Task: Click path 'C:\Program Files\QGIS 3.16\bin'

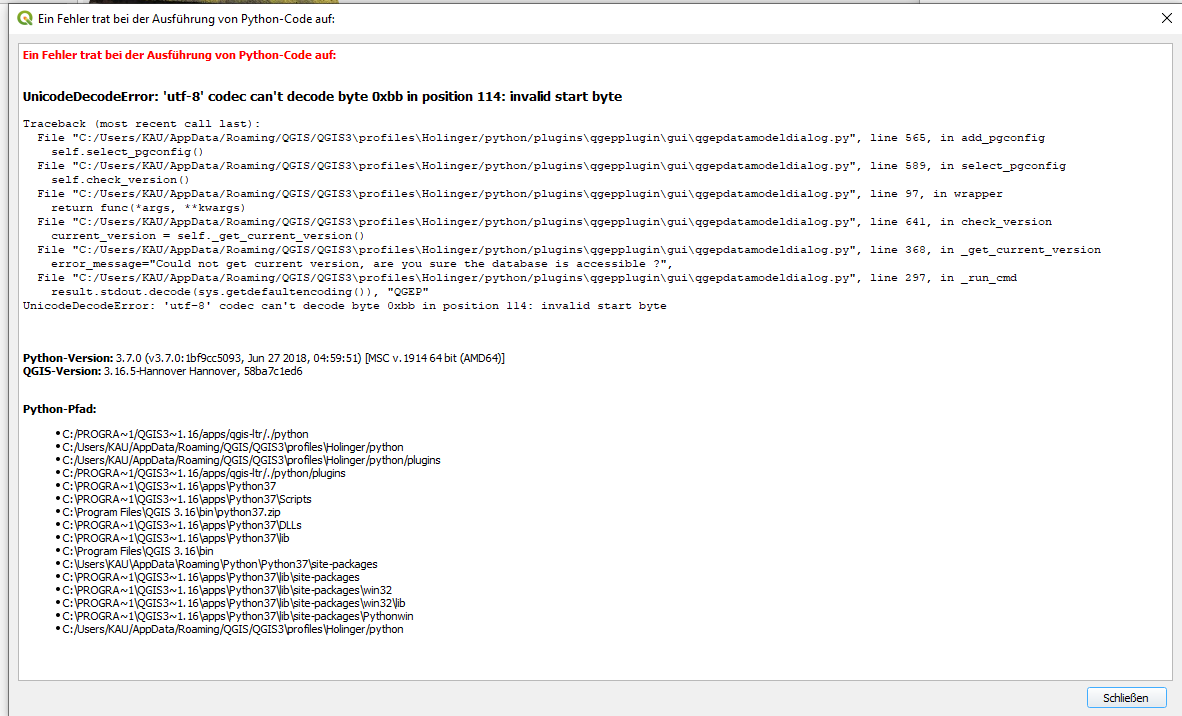Action: 138,552
